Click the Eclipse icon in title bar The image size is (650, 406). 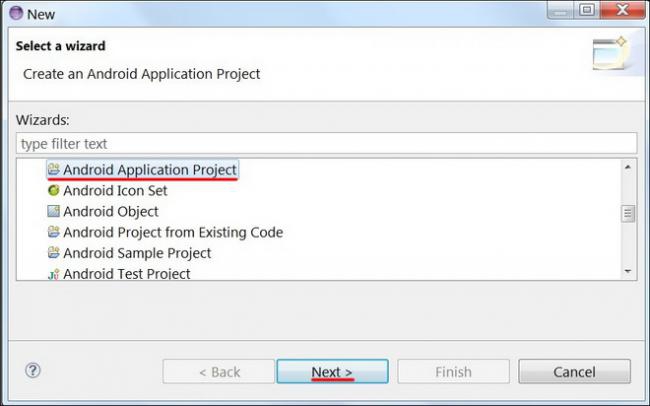tap(14, 14)
